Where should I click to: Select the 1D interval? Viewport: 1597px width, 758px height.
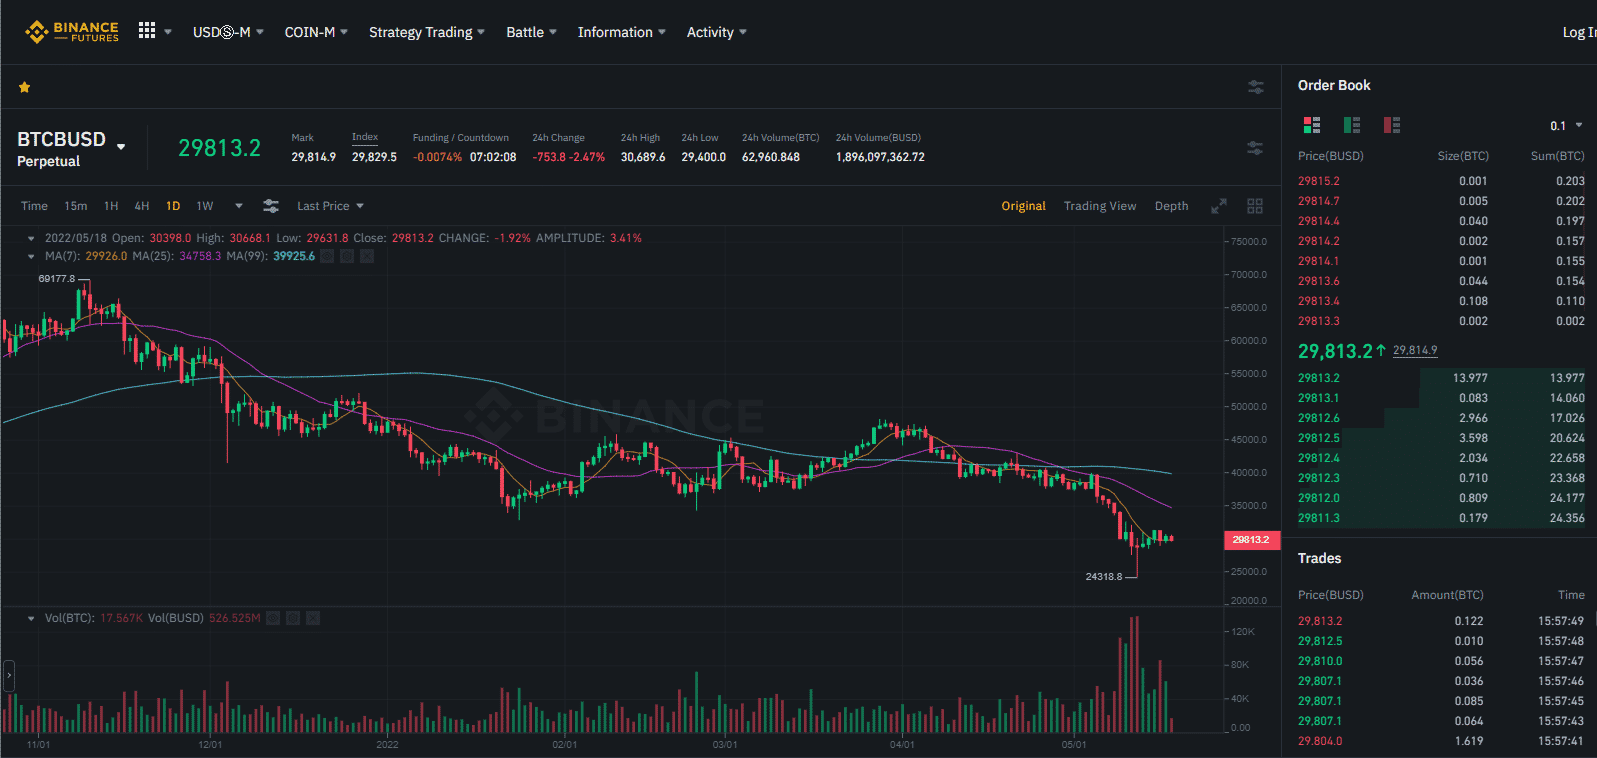pos(173,206)
